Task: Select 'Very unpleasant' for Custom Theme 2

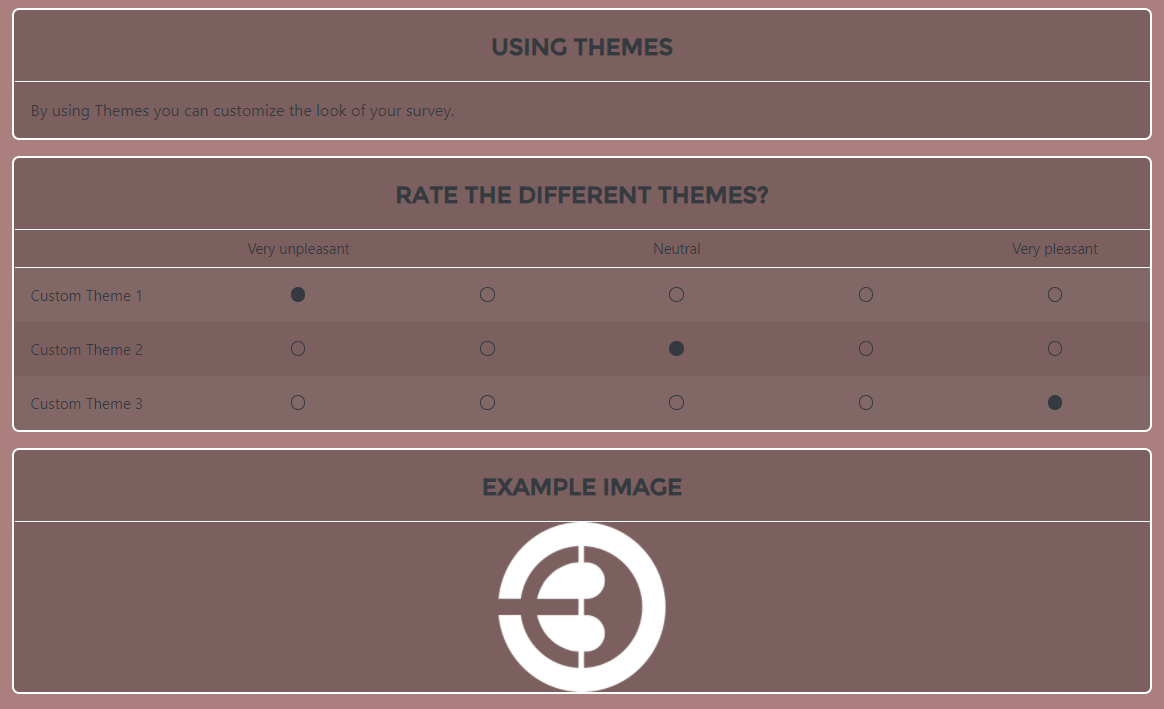Action: (x=297, y=348)
